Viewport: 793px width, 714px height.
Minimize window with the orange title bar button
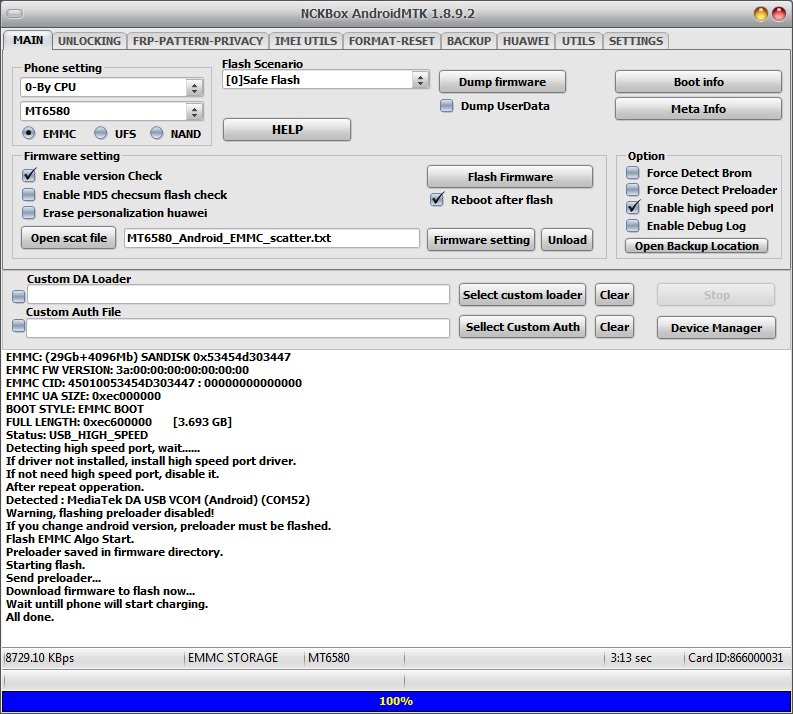(x=761, y=14)
